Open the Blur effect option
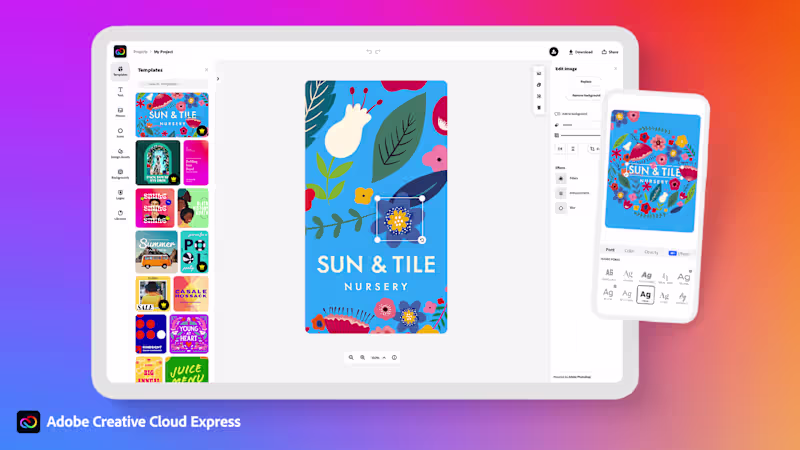This screenshot has width=800, height=450. point(565,208)
